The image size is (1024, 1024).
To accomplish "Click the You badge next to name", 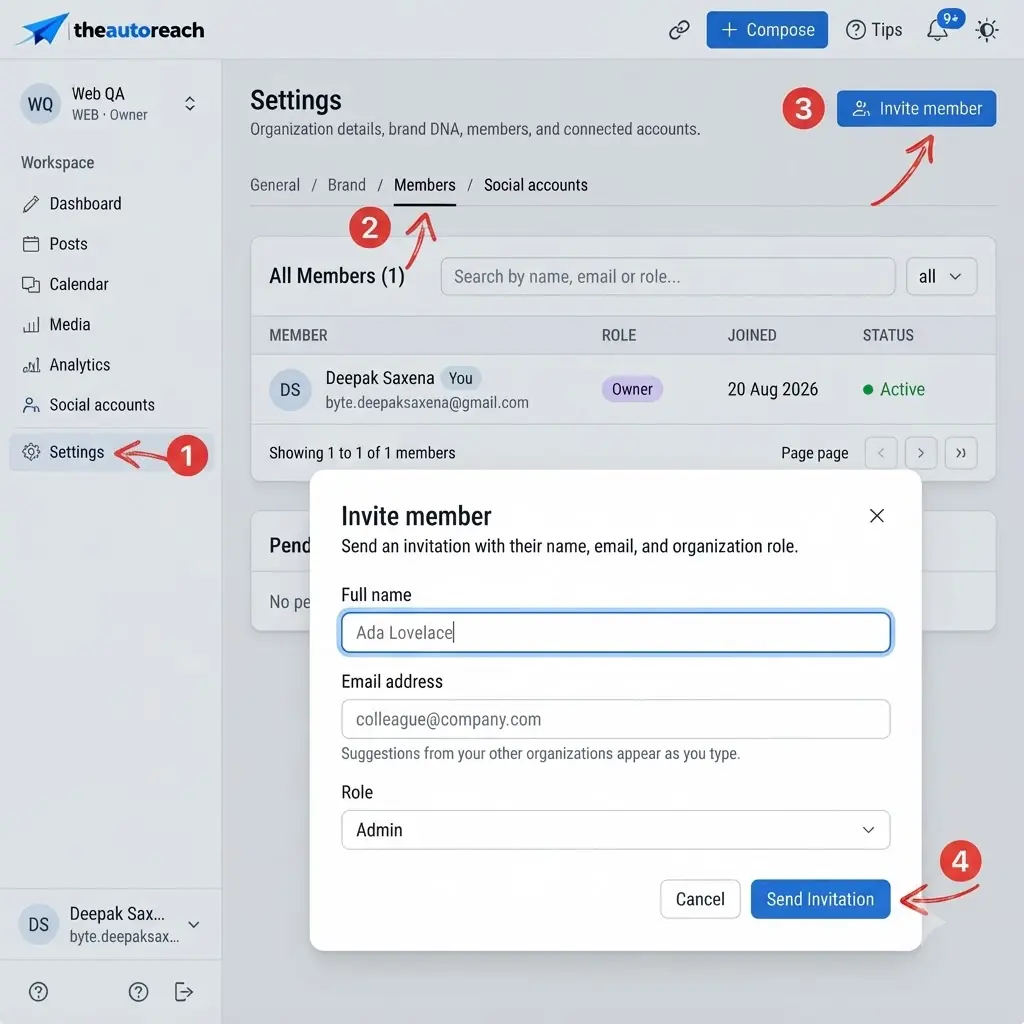I will click(460, 378).
